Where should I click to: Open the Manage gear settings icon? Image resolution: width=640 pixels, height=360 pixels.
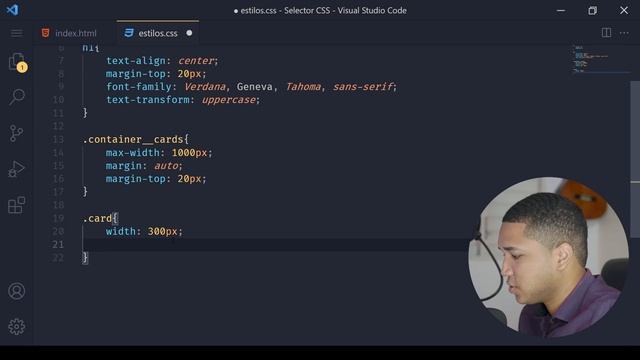(16, 327)
